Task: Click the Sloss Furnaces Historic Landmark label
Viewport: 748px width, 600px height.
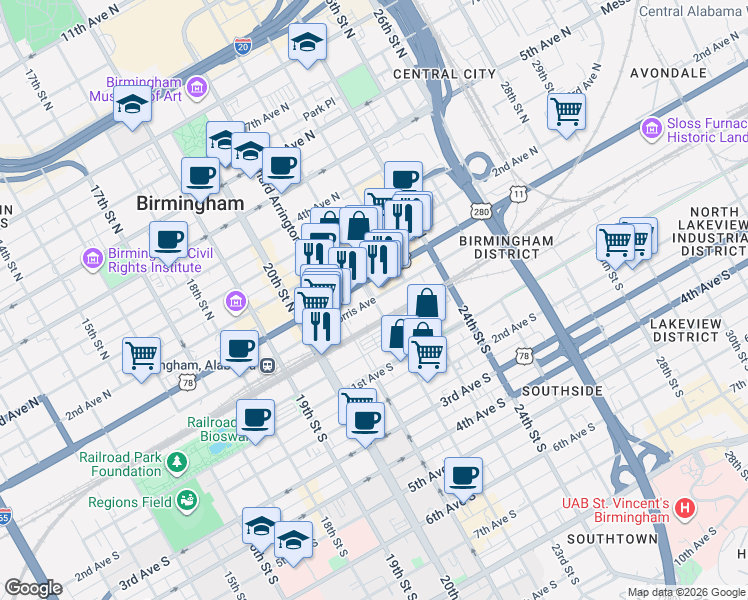Action: click(707, 130)
